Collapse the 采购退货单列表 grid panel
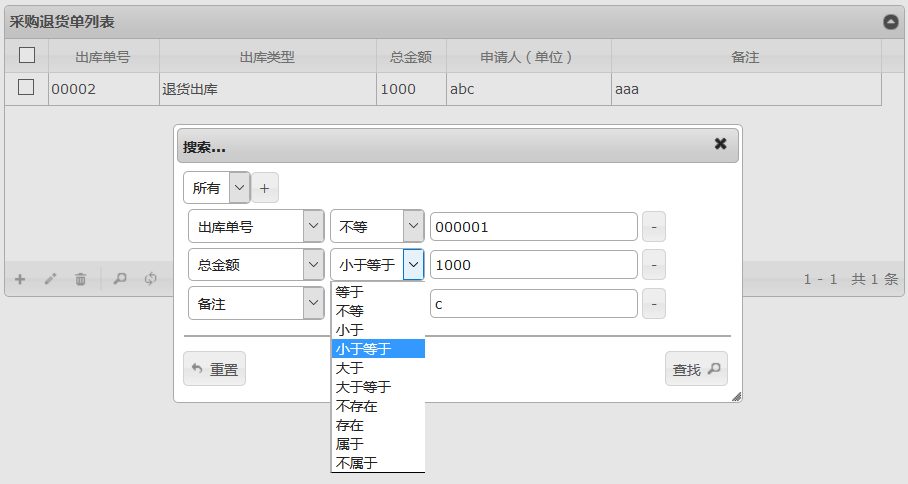The height and width of the screenshot is (484, 908). 891,22
